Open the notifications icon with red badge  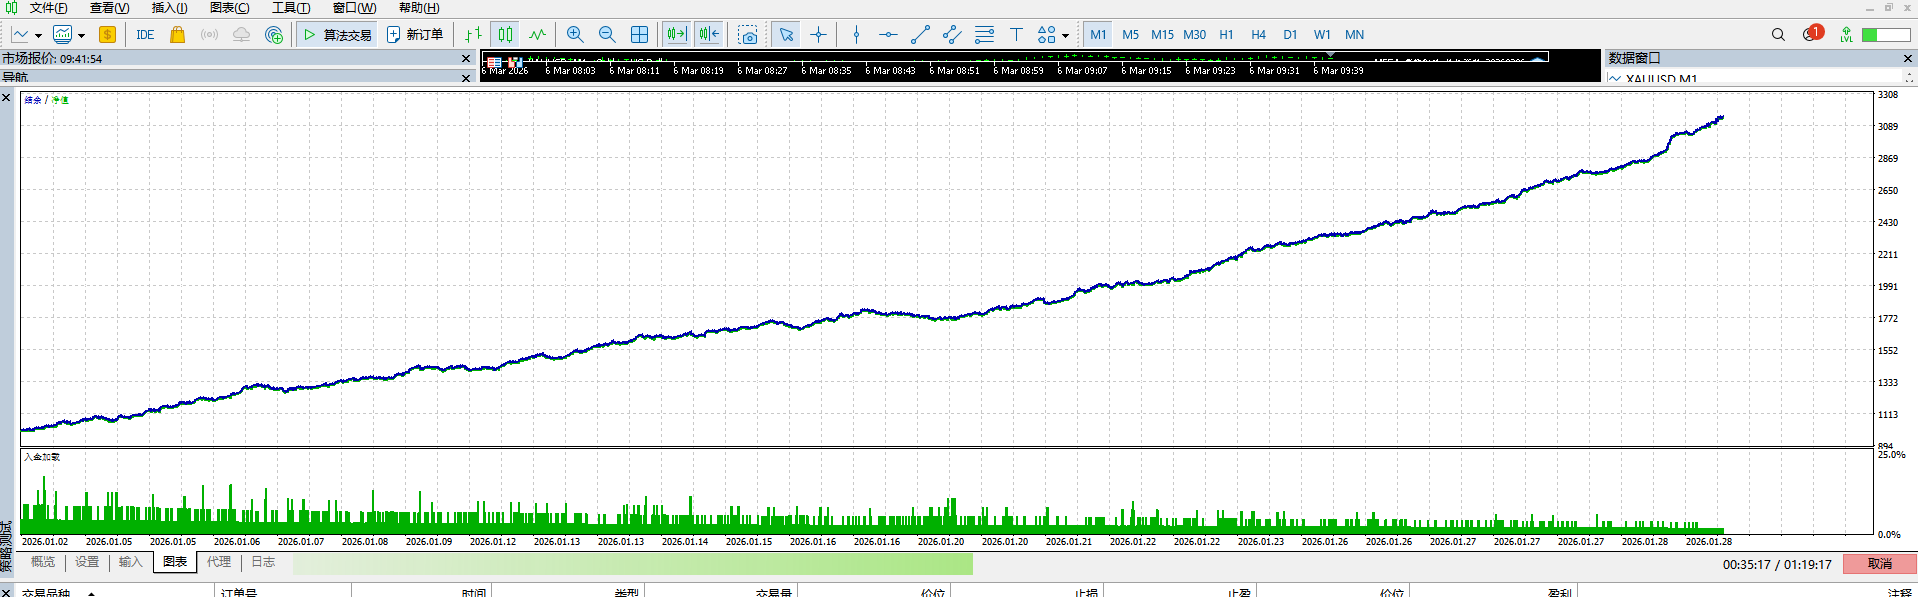[1812, 34]
